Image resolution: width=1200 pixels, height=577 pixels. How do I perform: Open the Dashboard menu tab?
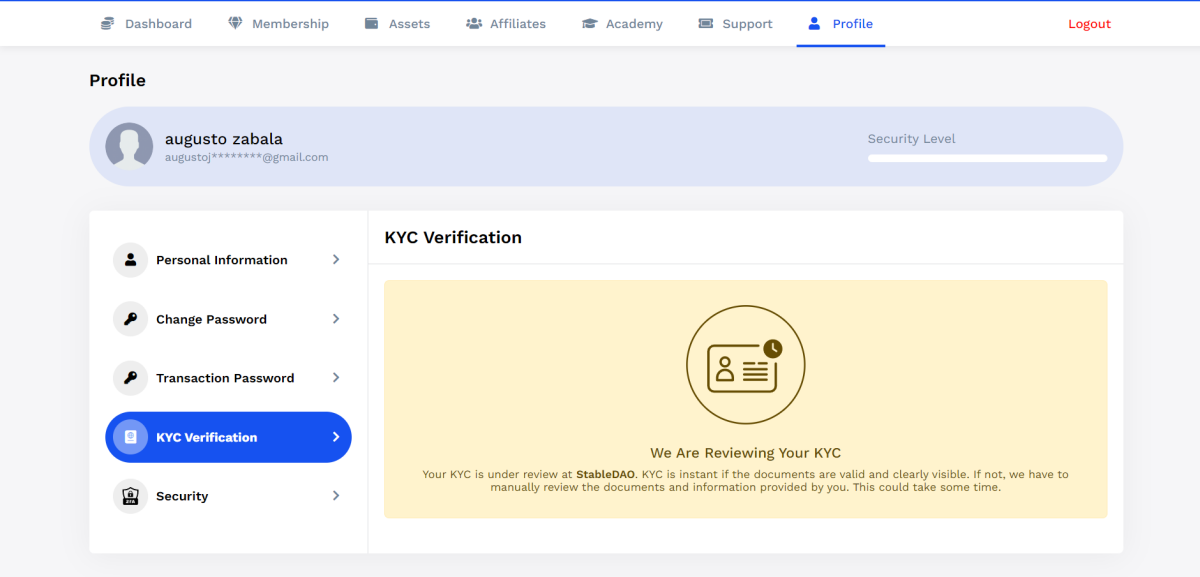point(146,23)
